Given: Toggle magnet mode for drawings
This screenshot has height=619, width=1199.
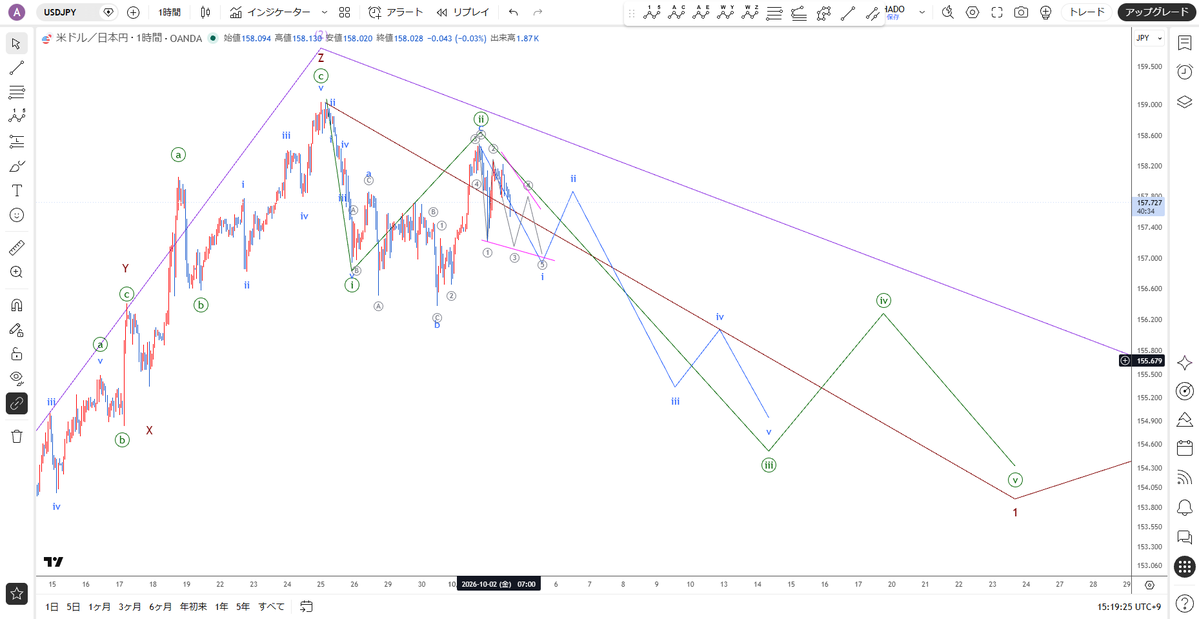Looking at the screenshot, I should [x=17, y=305].
